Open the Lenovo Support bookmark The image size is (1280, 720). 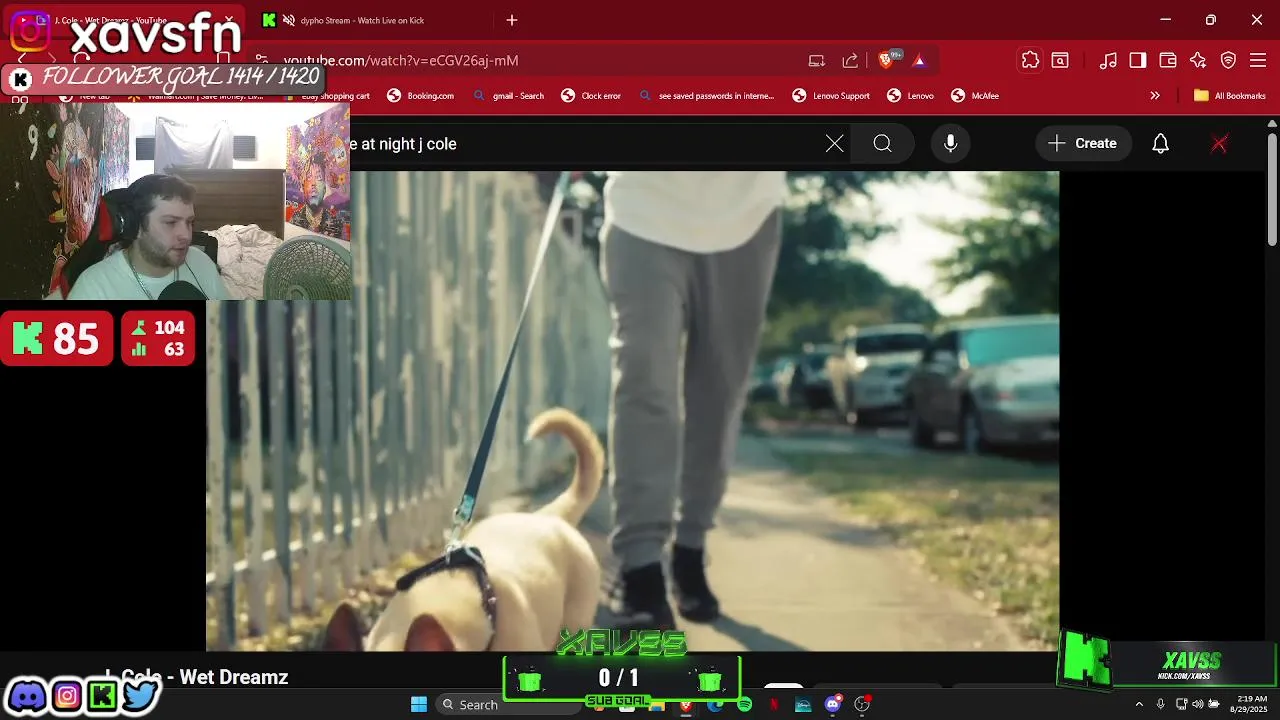coord(831,96)
